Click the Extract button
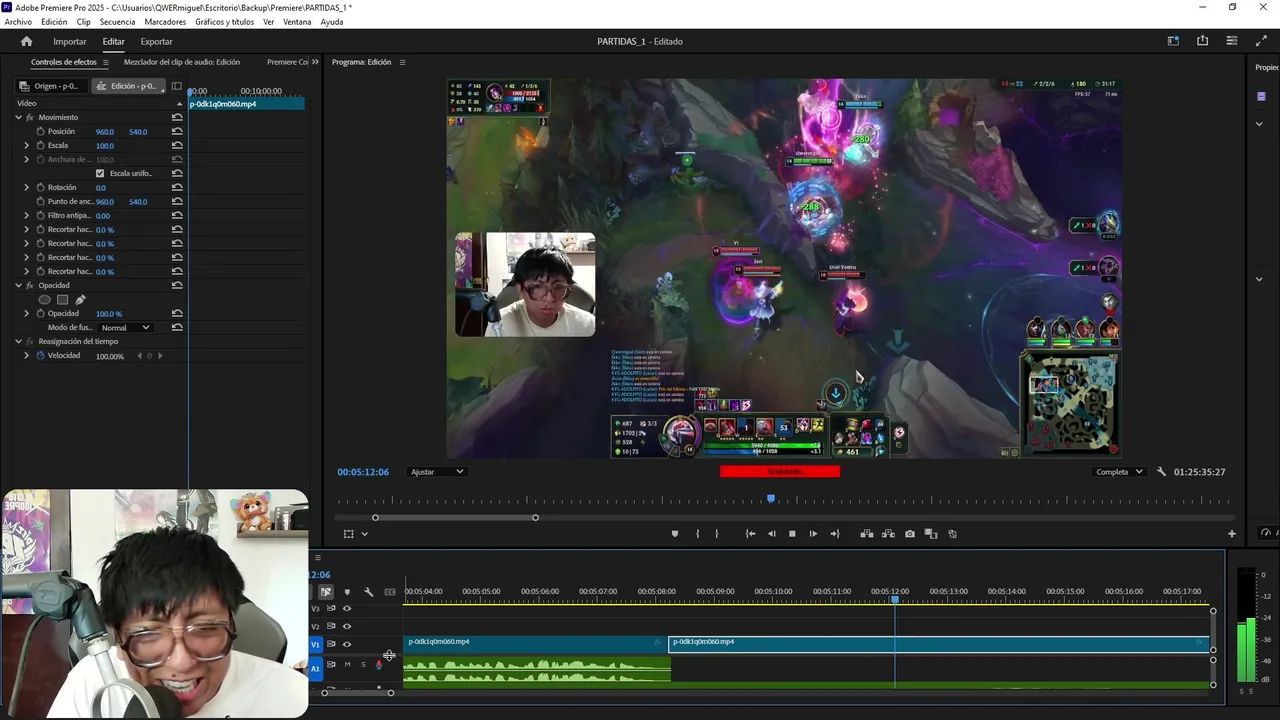 [x=888, y=534]
